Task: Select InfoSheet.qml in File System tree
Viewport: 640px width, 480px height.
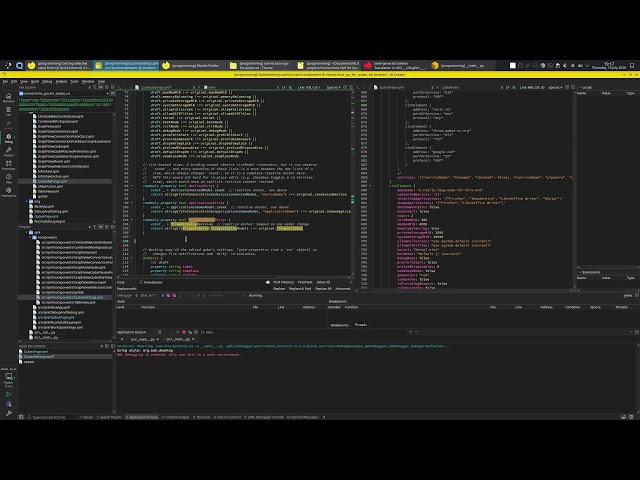Action: click(x=48, y=171)
